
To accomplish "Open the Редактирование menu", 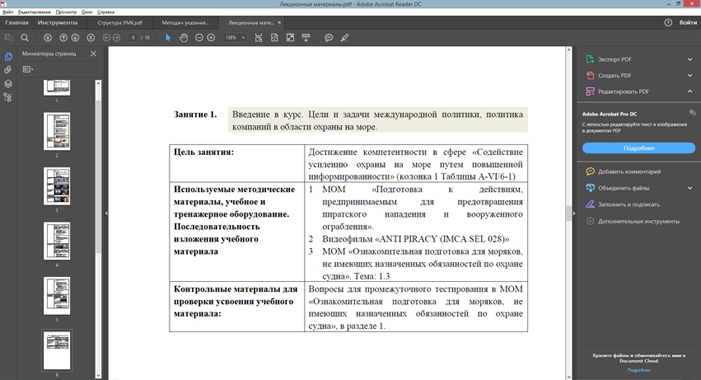I will pos(34,12).
